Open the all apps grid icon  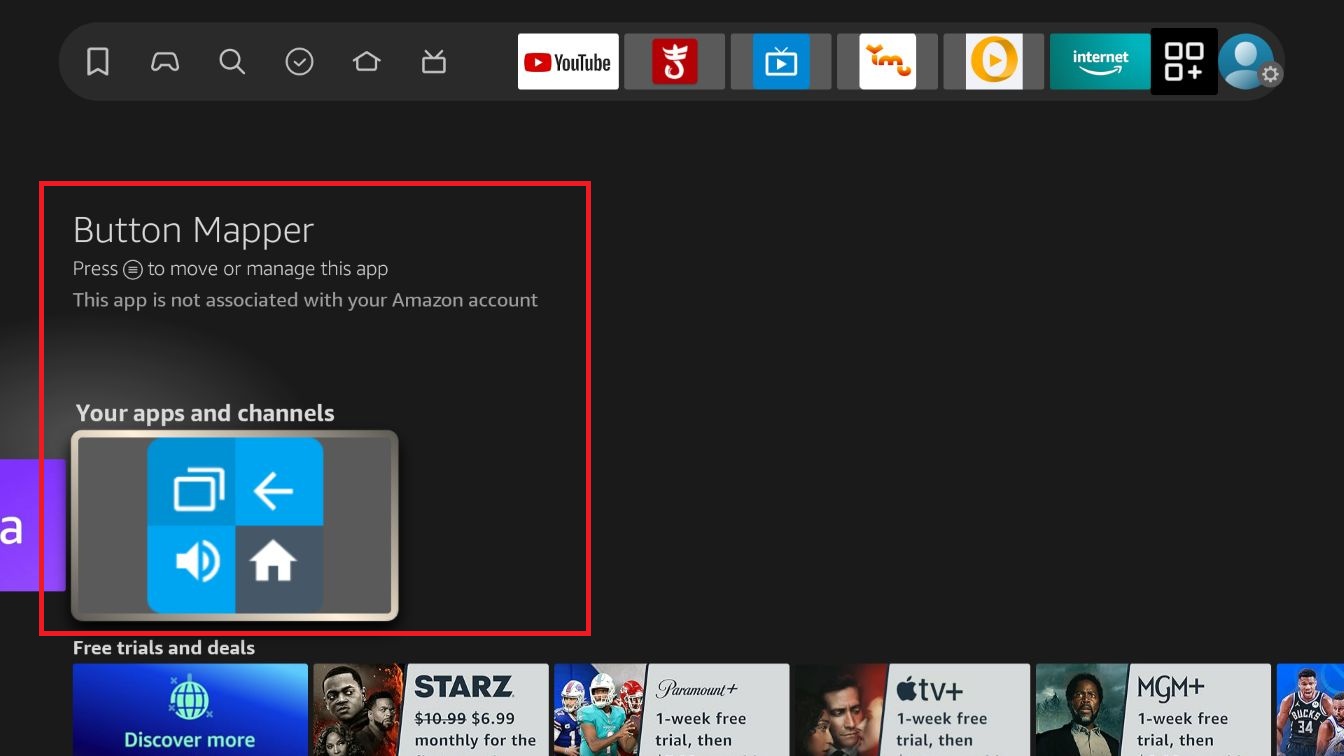tap(1184, 62)
